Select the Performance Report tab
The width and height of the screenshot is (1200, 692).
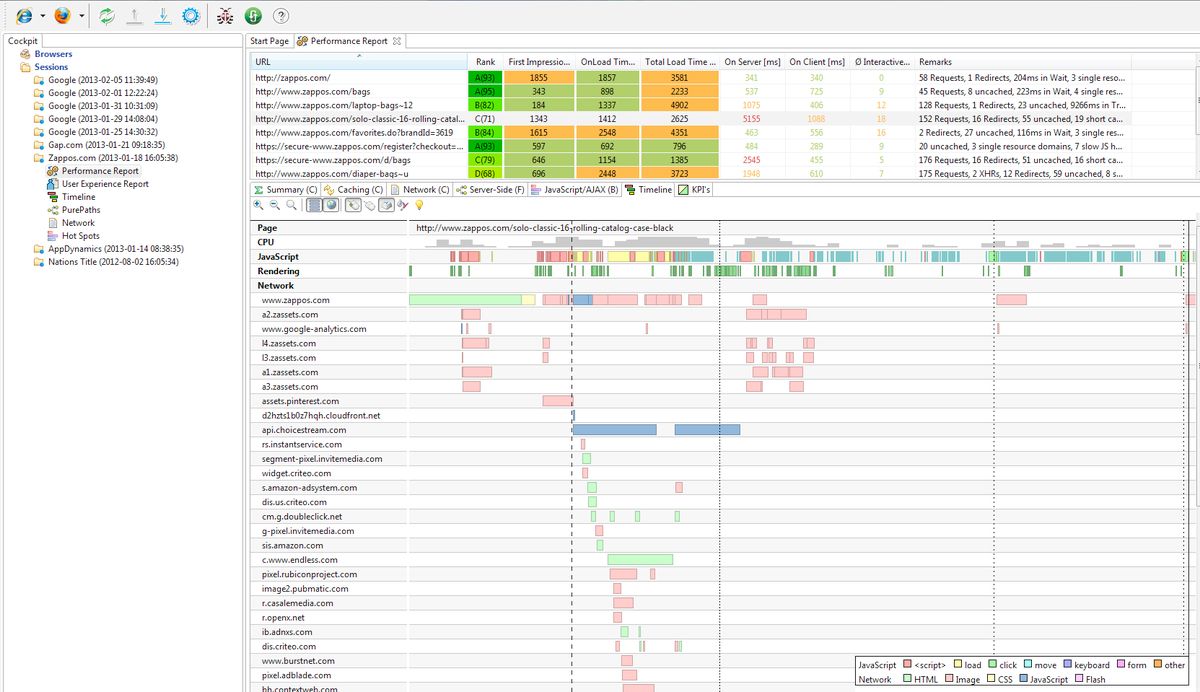pyautogui.click(x=348, y=41)
